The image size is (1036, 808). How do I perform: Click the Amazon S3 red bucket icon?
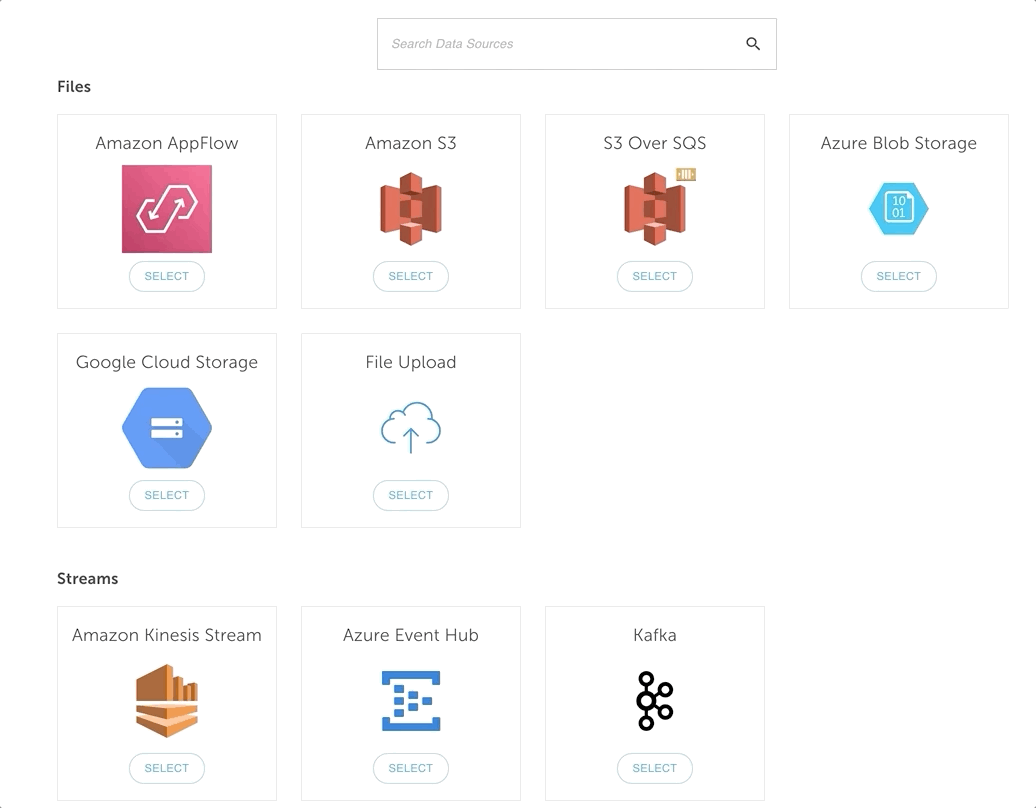[410, 209]
